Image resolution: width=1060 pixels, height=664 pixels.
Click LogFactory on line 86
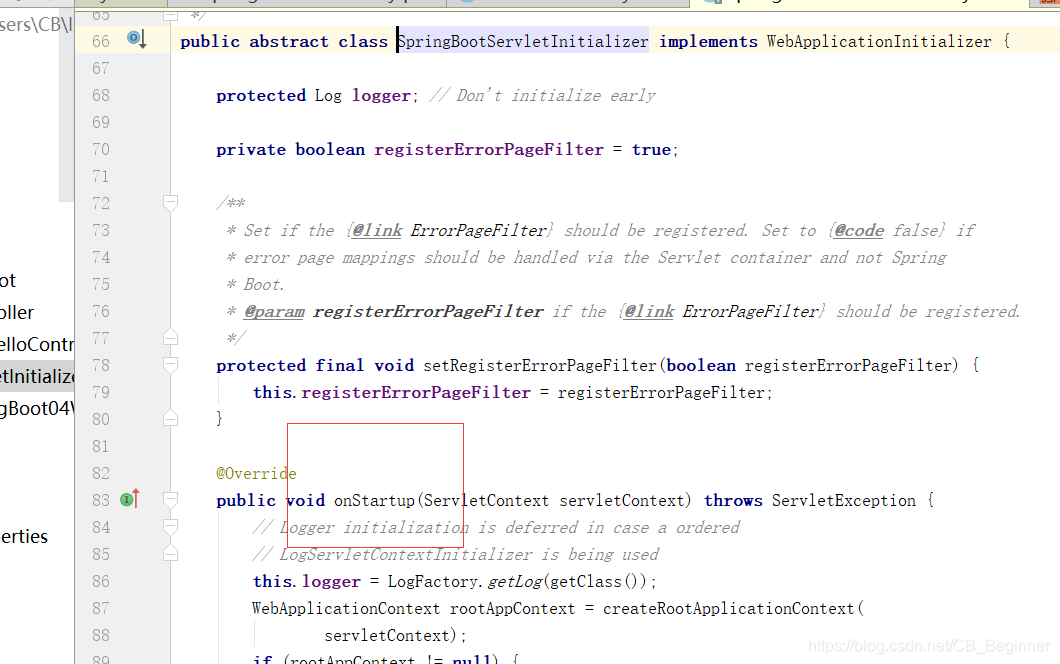pyautogui.click(x=432, y=582)
